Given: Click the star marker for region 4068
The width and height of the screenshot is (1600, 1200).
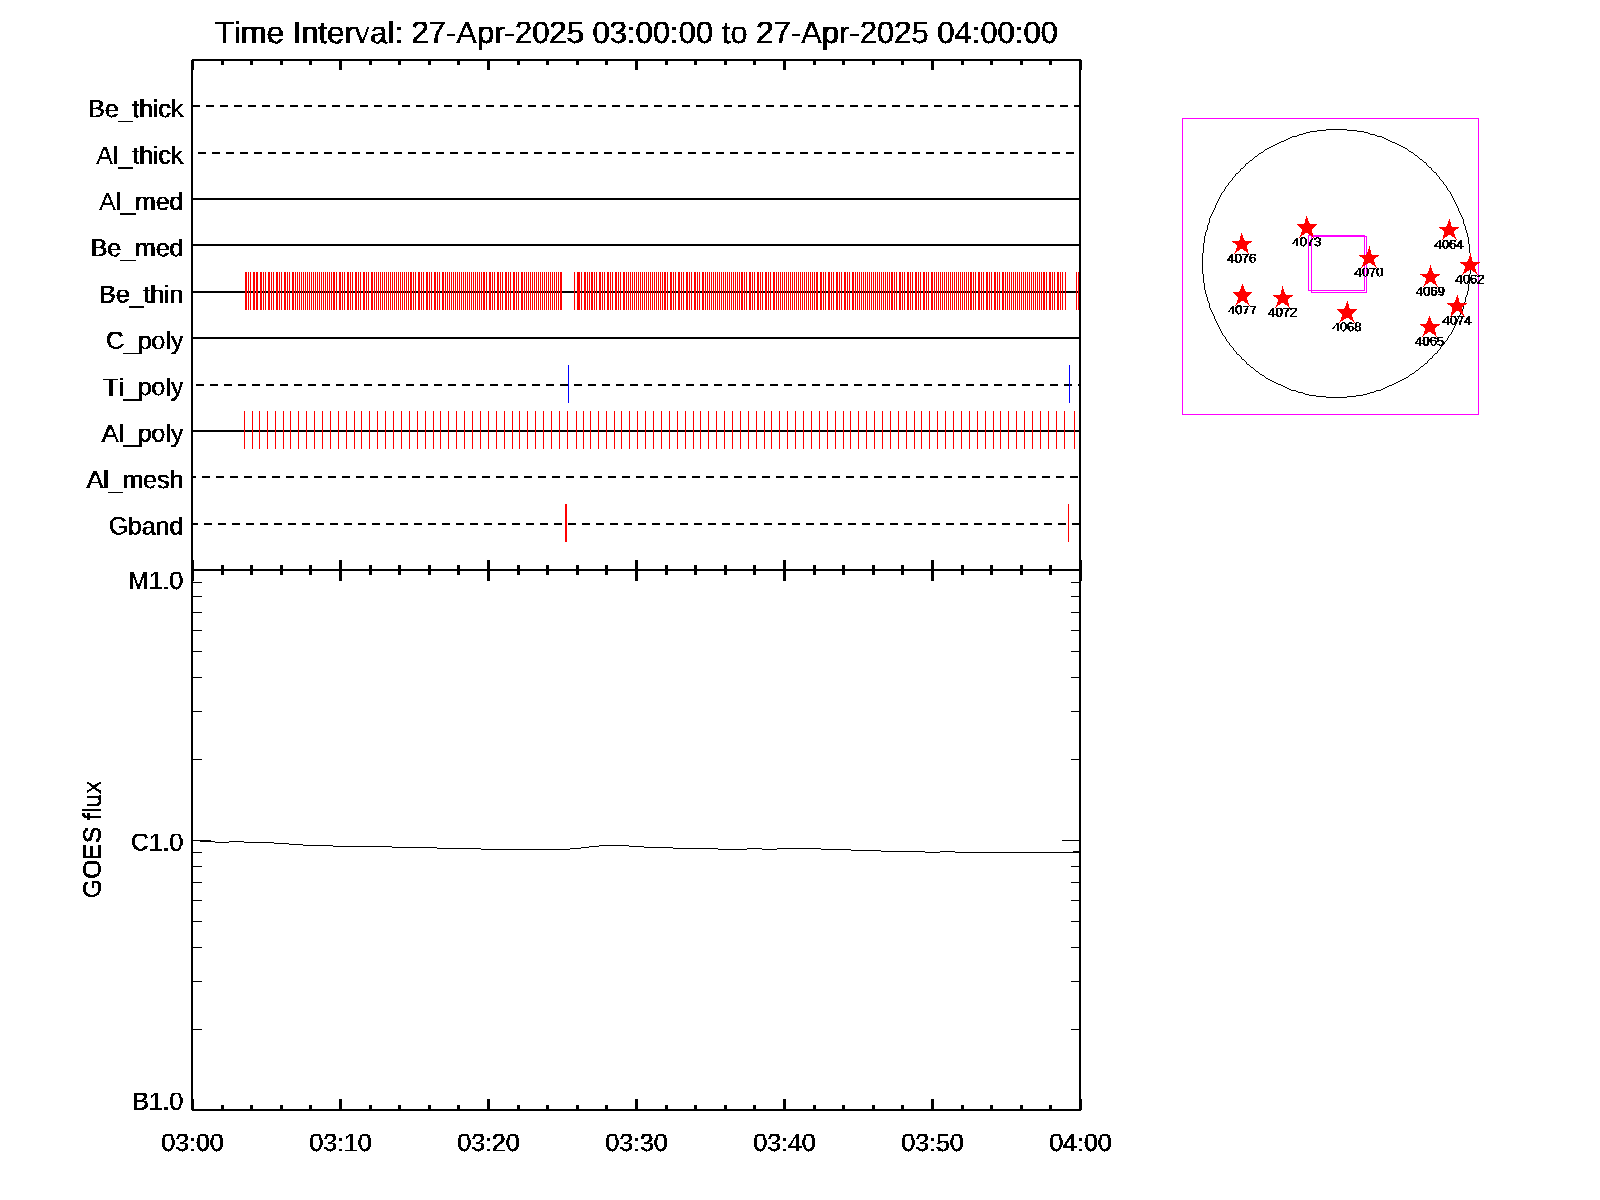Looking at the screenshot, I should pos(1347,313).
